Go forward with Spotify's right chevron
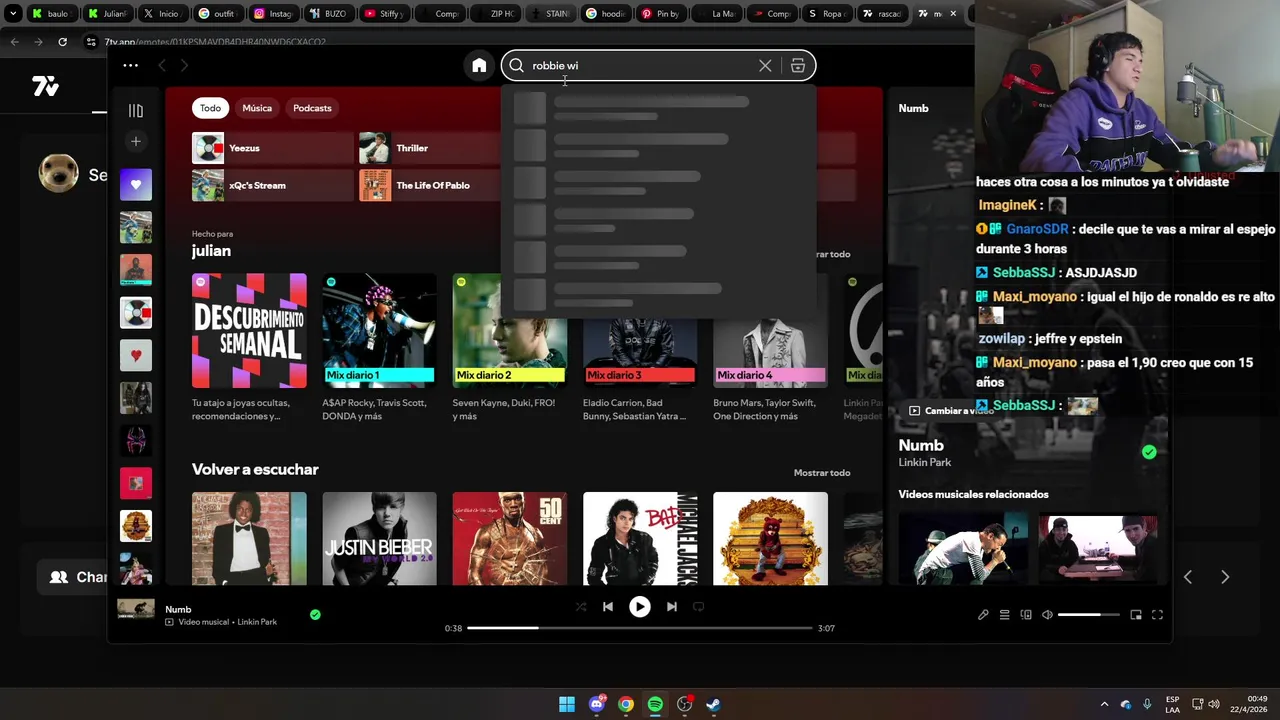The width and height of the screenshot is (1280, 720). pyautogui.click(x=184, y=66)
